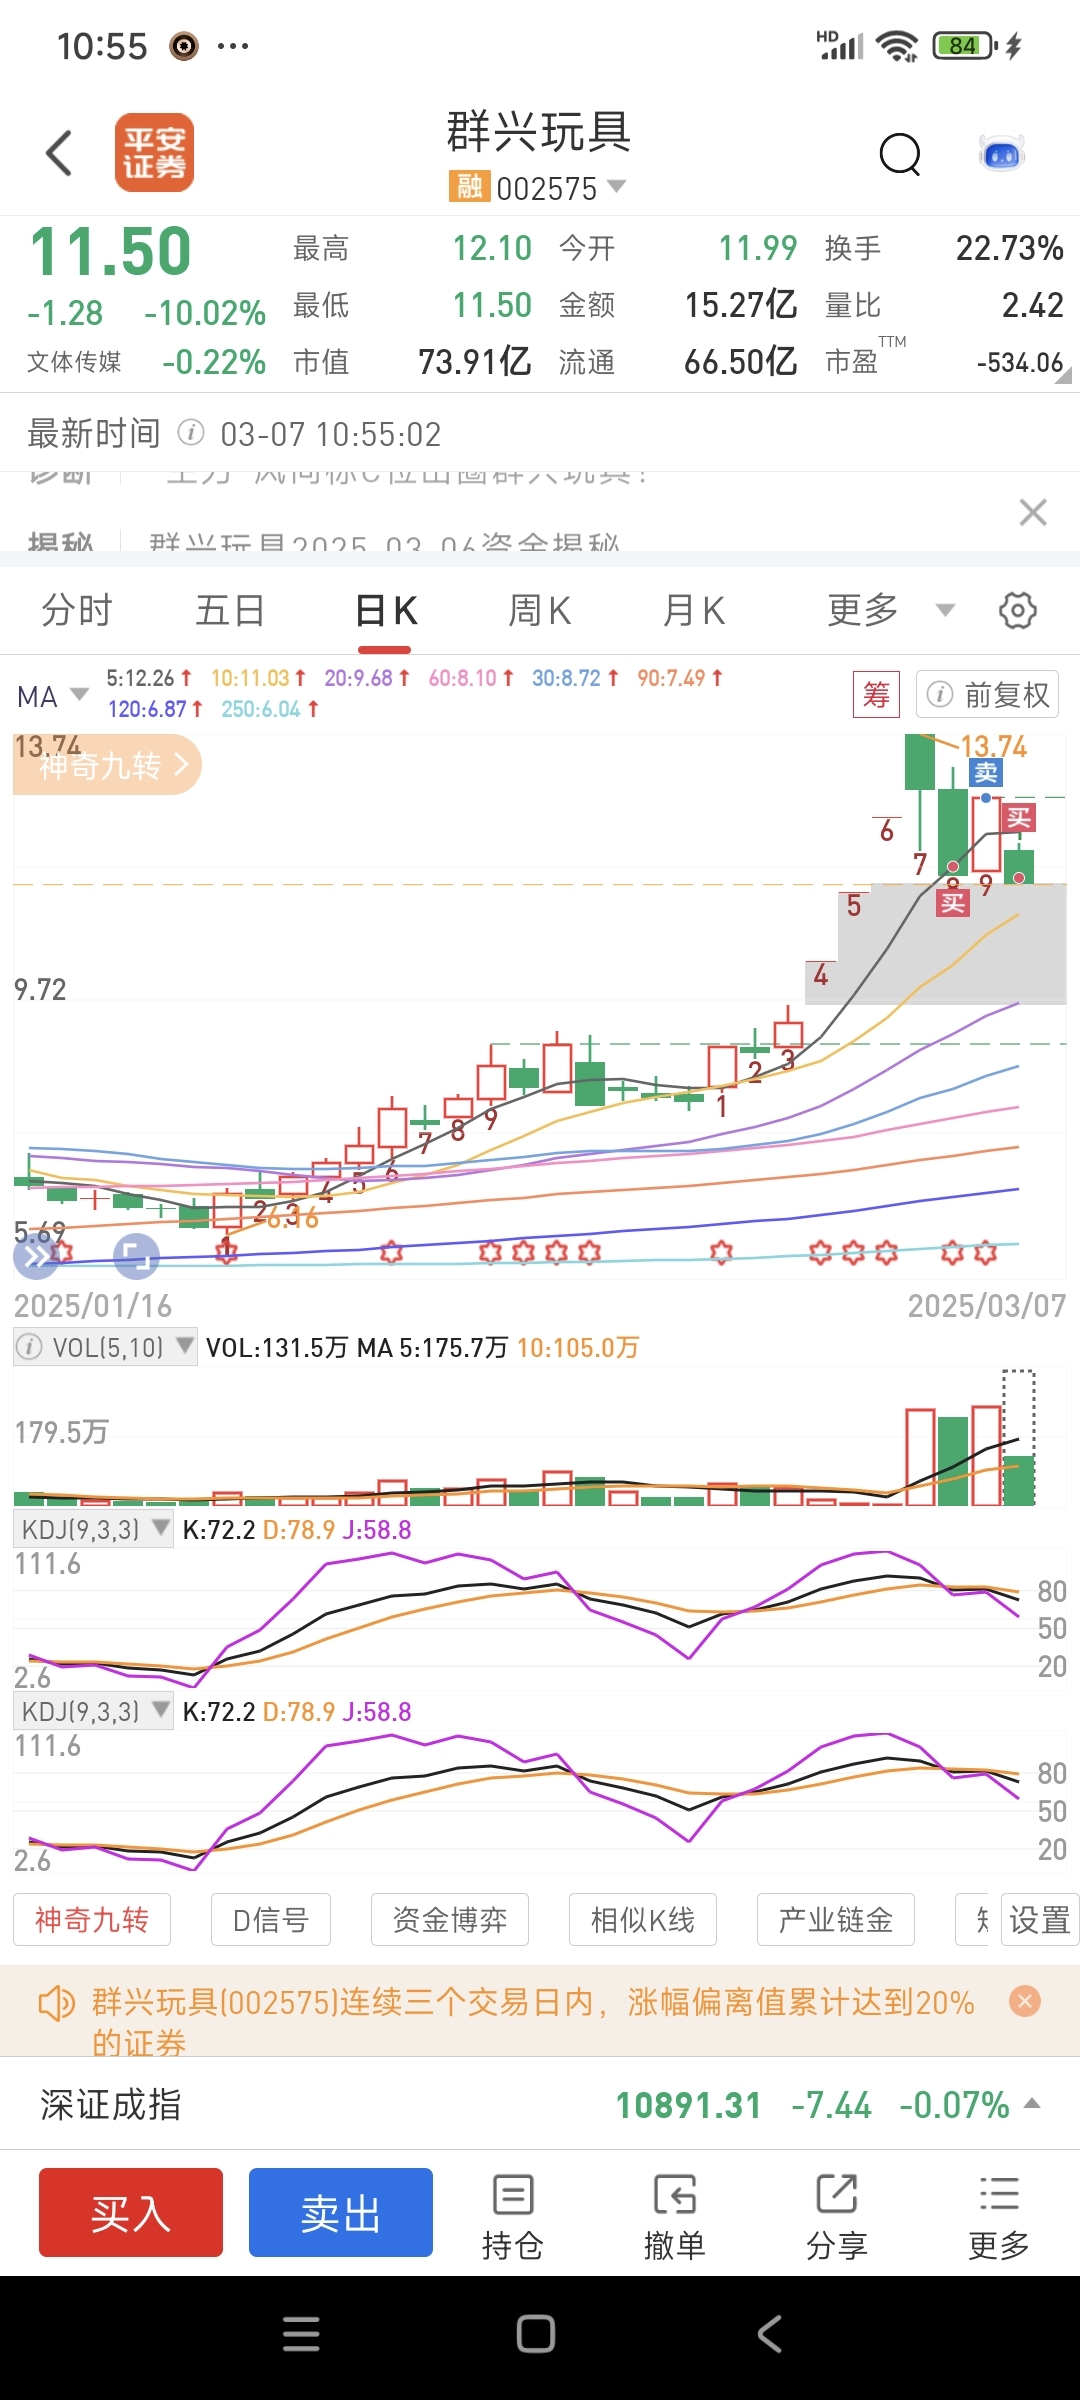Tap the latest dotted volume bar

(x=1019, y=1437)
